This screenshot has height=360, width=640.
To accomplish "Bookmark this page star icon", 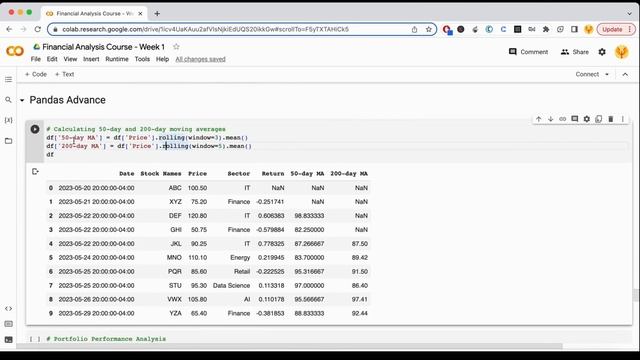I will [x=429, y=29].
